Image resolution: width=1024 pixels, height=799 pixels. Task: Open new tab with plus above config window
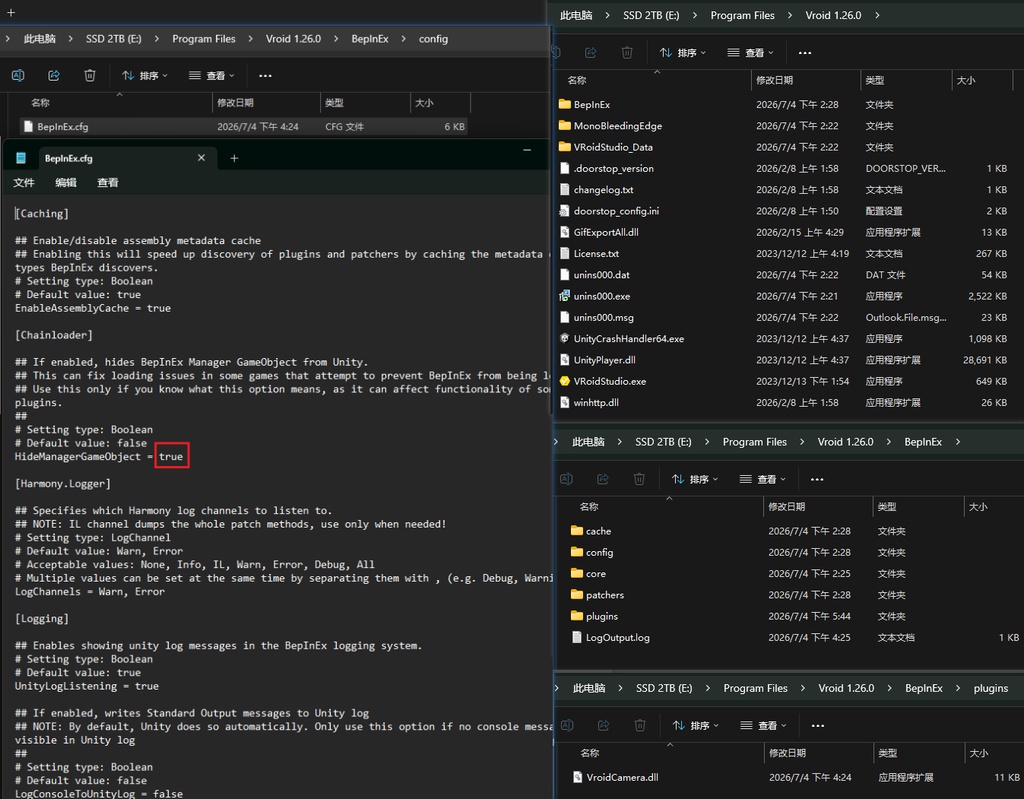[11, 12]
